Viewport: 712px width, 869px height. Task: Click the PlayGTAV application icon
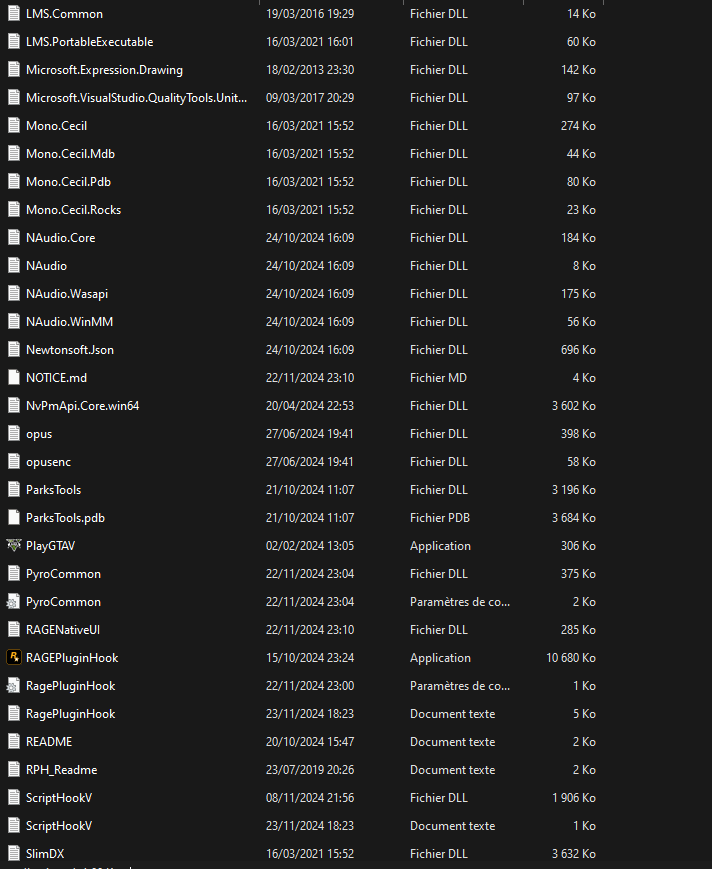coord(13,546)
